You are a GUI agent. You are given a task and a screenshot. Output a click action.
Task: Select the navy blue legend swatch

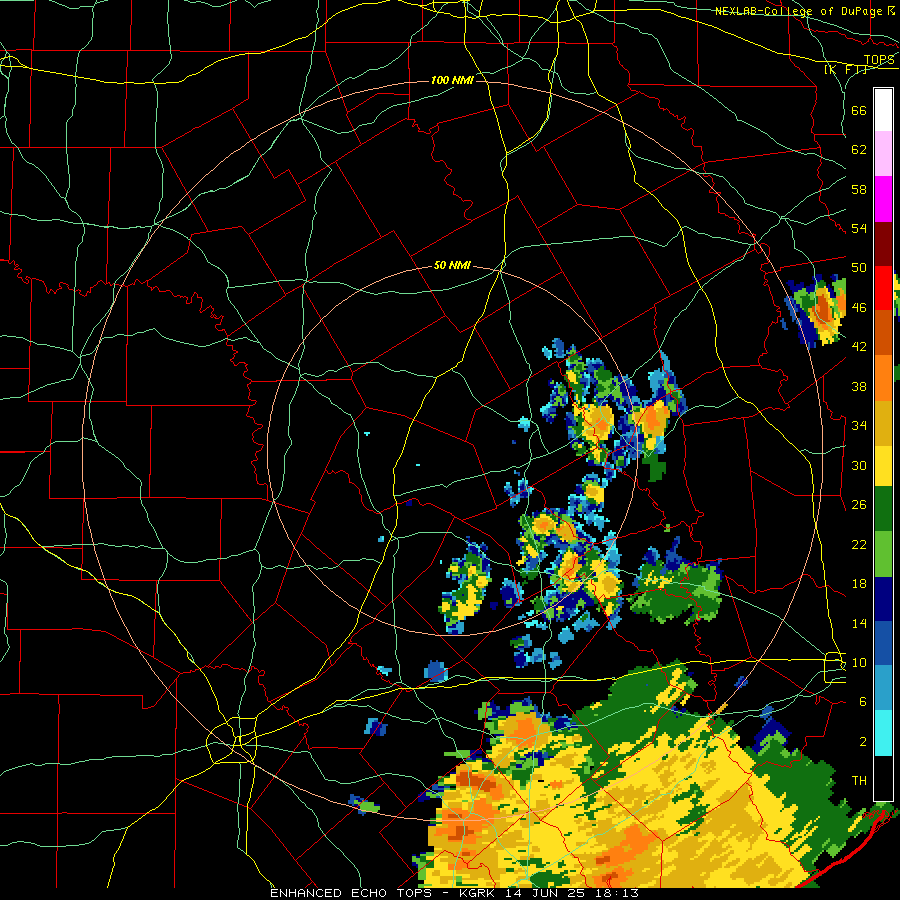click(x=883, y=599)
